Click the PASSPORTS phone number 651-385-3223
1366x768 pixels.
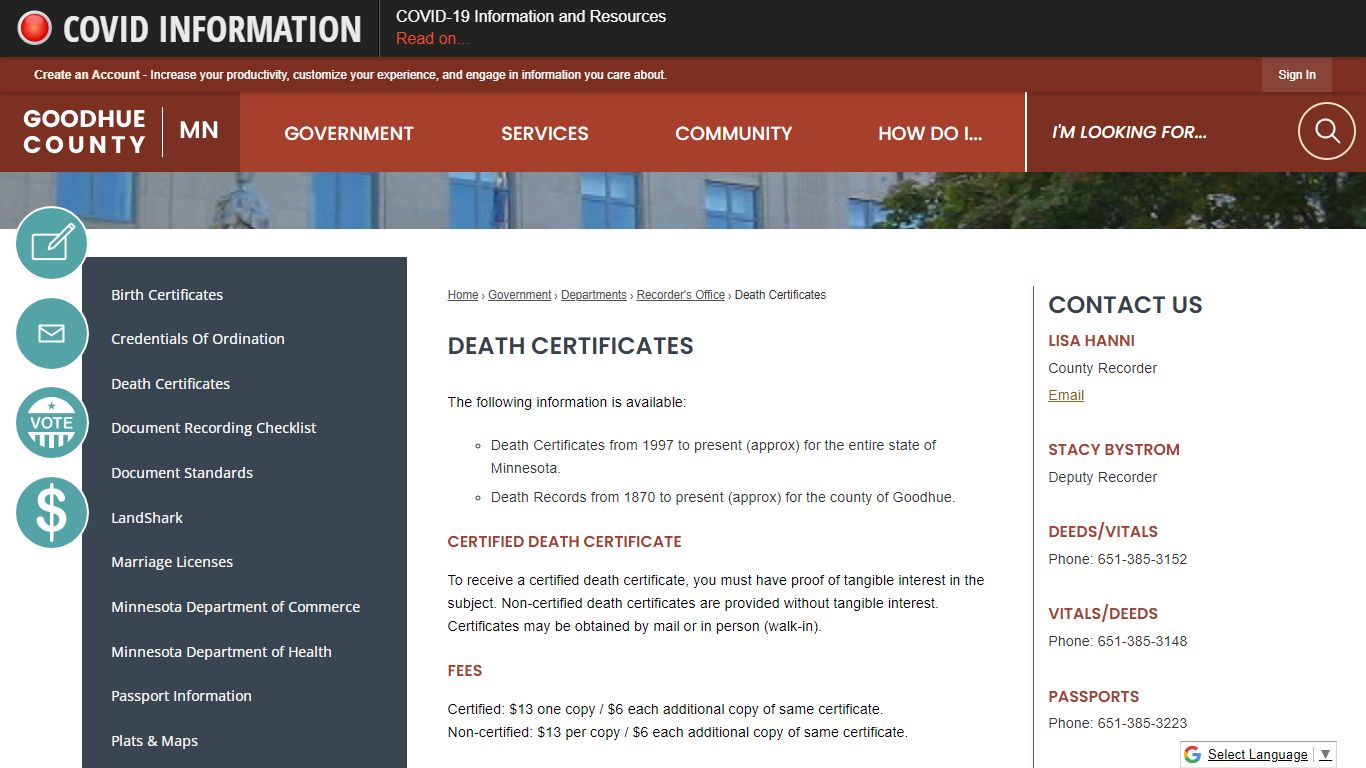point(1142,723)
